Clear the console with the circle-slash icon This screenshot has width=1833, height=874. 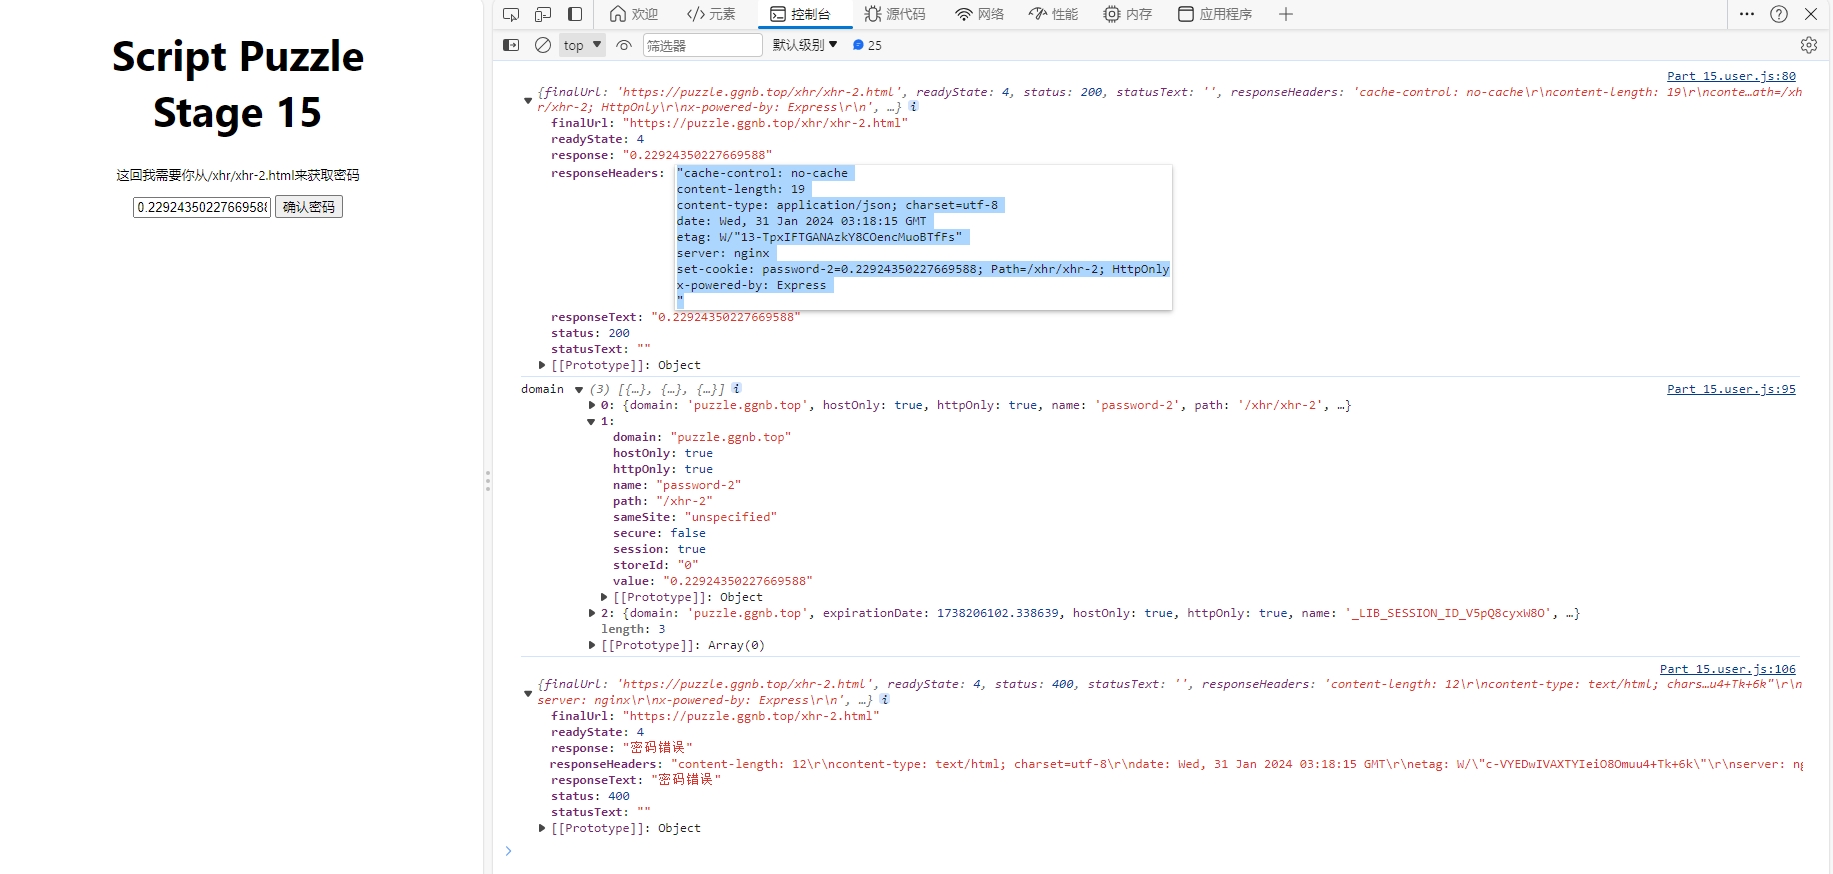(543, 45)
